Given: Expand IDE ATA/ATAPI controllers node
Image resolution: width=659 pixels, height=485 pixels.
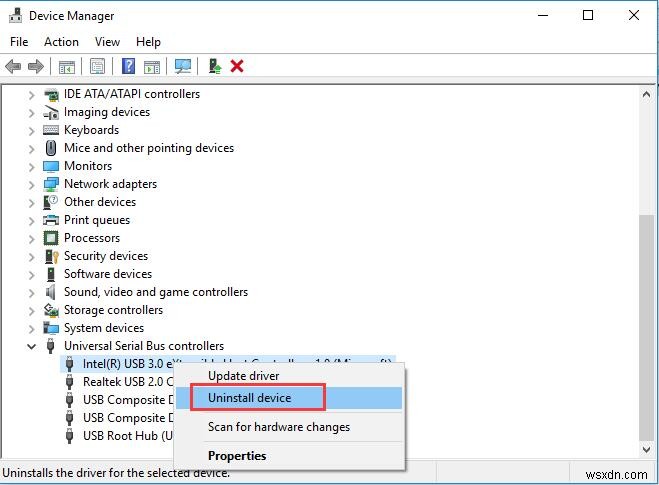Looking at the screenshot, I should coord(32,95).
